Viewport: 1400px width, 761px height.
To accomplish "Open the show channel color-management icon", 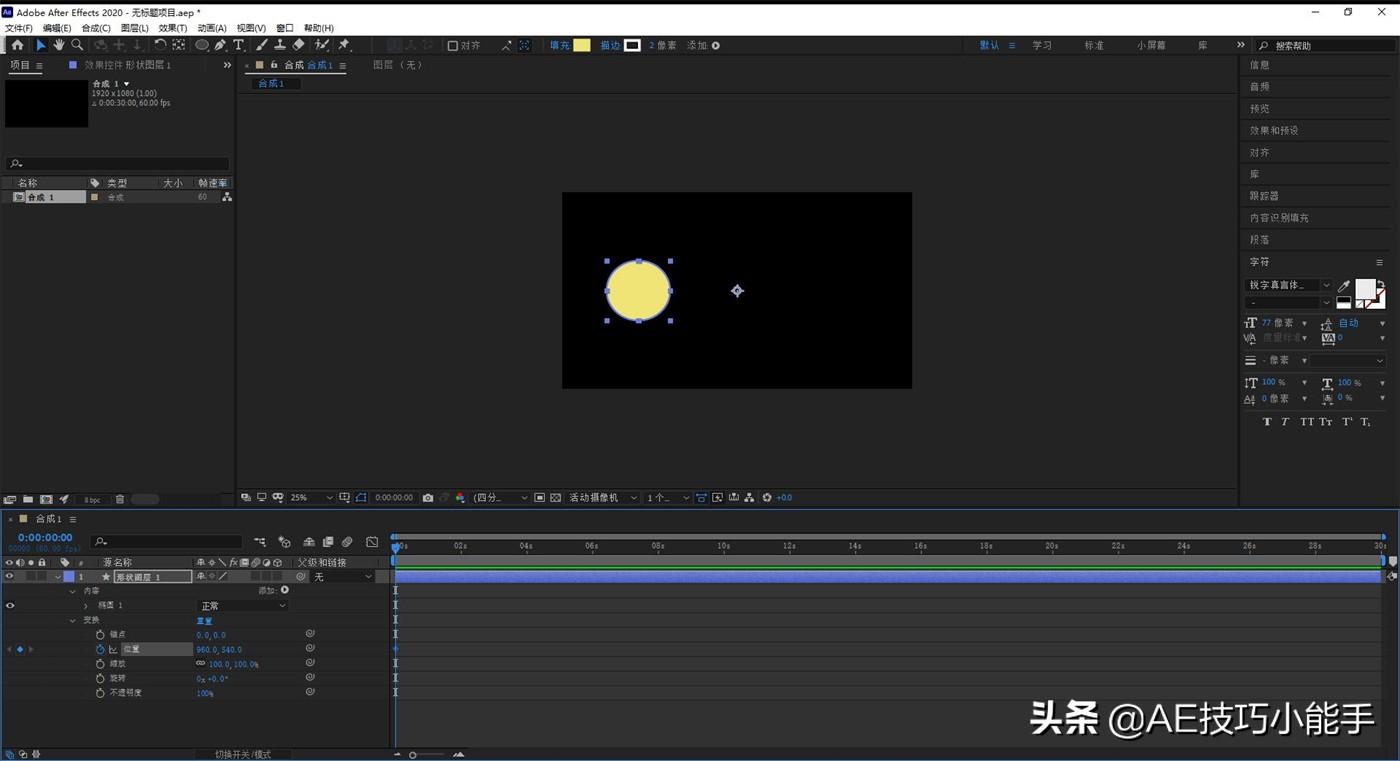I will pos(460,497).
